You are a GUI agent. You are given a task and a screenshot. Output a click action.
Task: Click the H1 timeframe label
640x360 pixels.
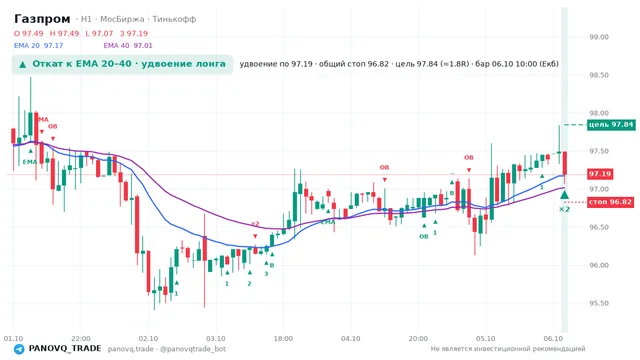click(86, 19)
